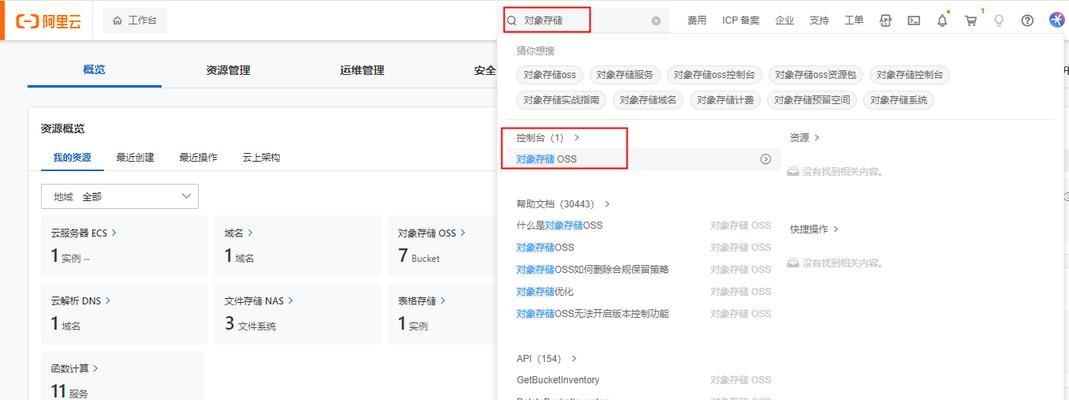Open the ICP 备案 menu
1069x400 pixels.
point(740,20)
